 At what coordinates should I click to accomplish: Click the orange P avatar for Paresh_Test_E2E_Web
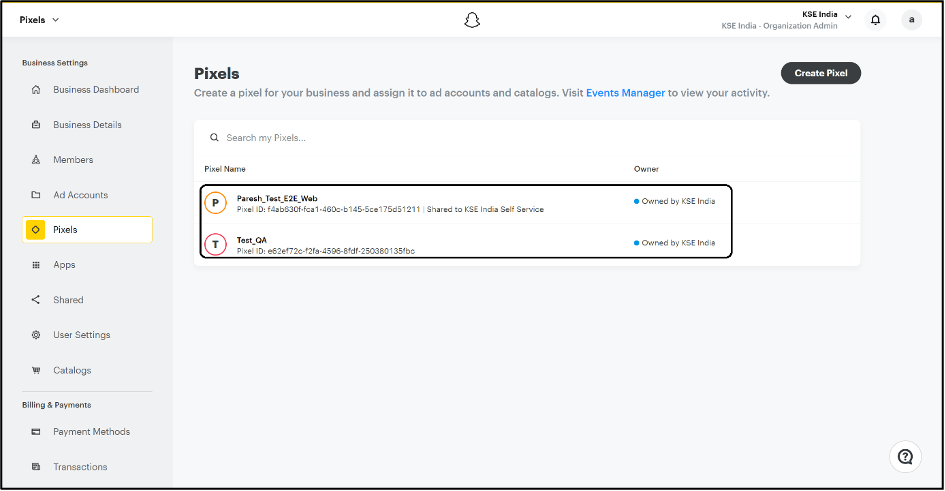(215, 203)
